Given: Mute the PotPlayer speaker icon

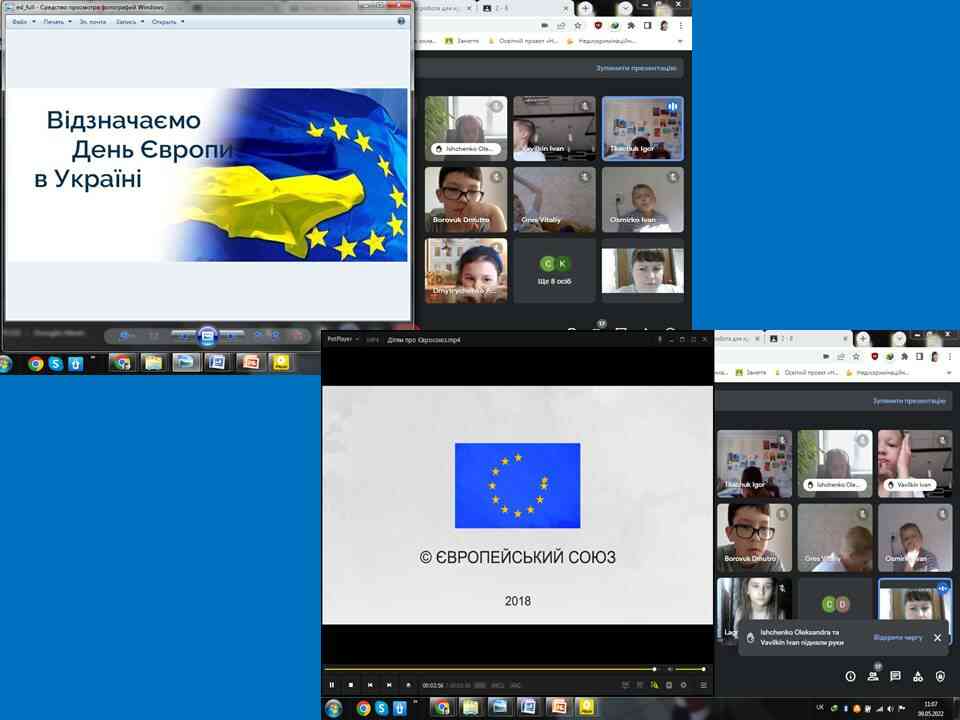Looking at the screenshot, I should coord(669,669).
